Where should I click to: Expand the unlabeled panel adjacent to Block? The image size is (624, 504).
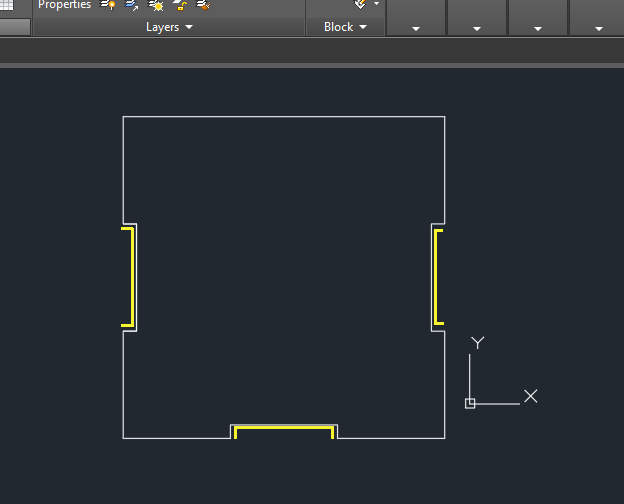(x=416, y=28)
